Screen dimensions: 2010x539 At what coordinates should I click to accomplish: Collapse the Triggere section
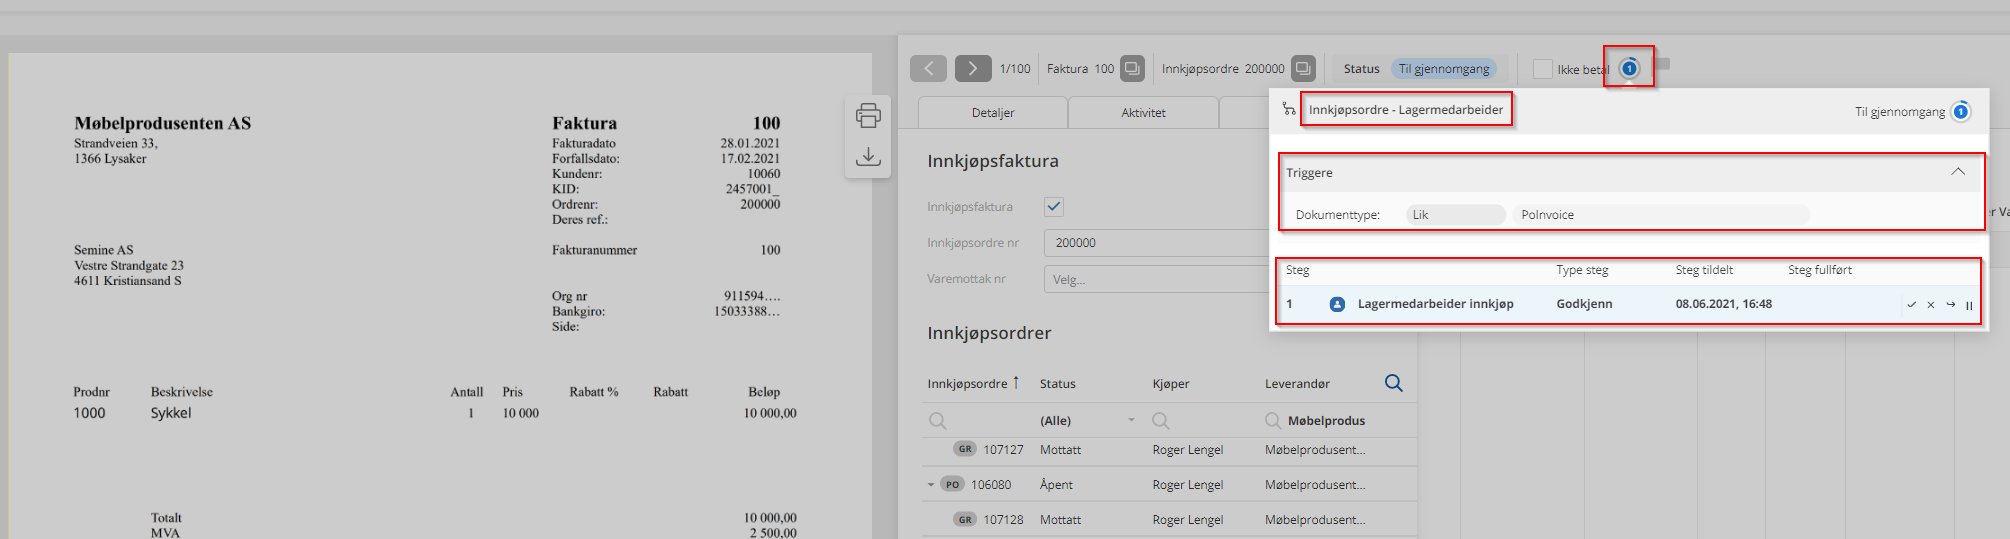(x=1957, y=172)
